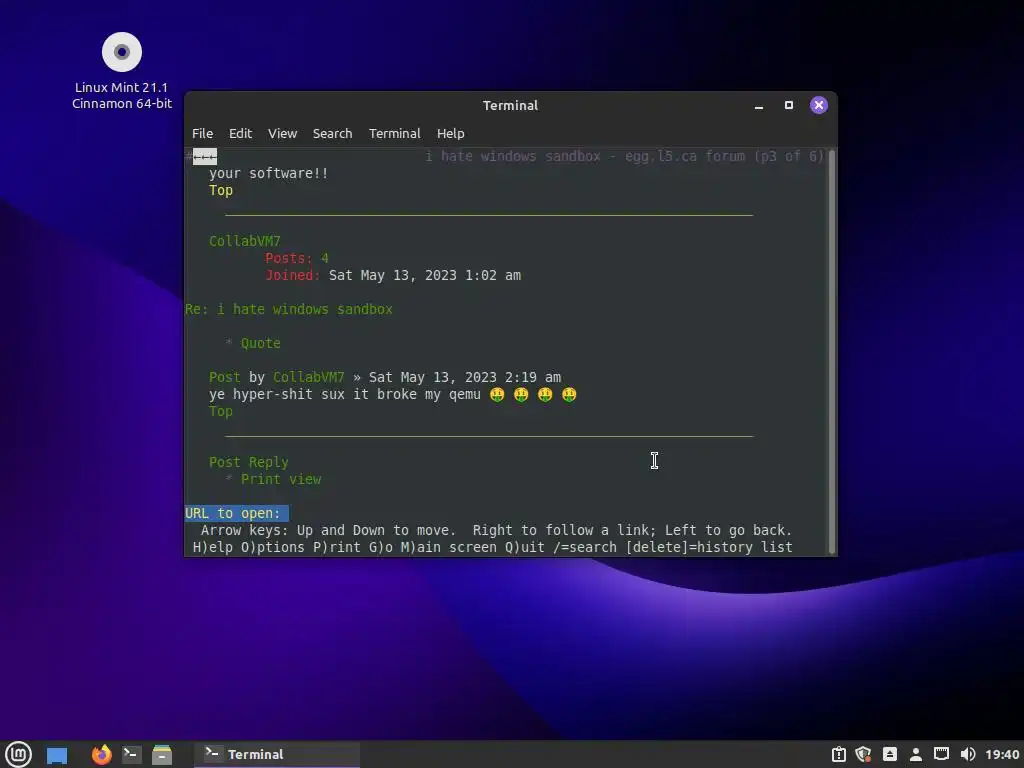Click the Terminal window title bar

510,105
